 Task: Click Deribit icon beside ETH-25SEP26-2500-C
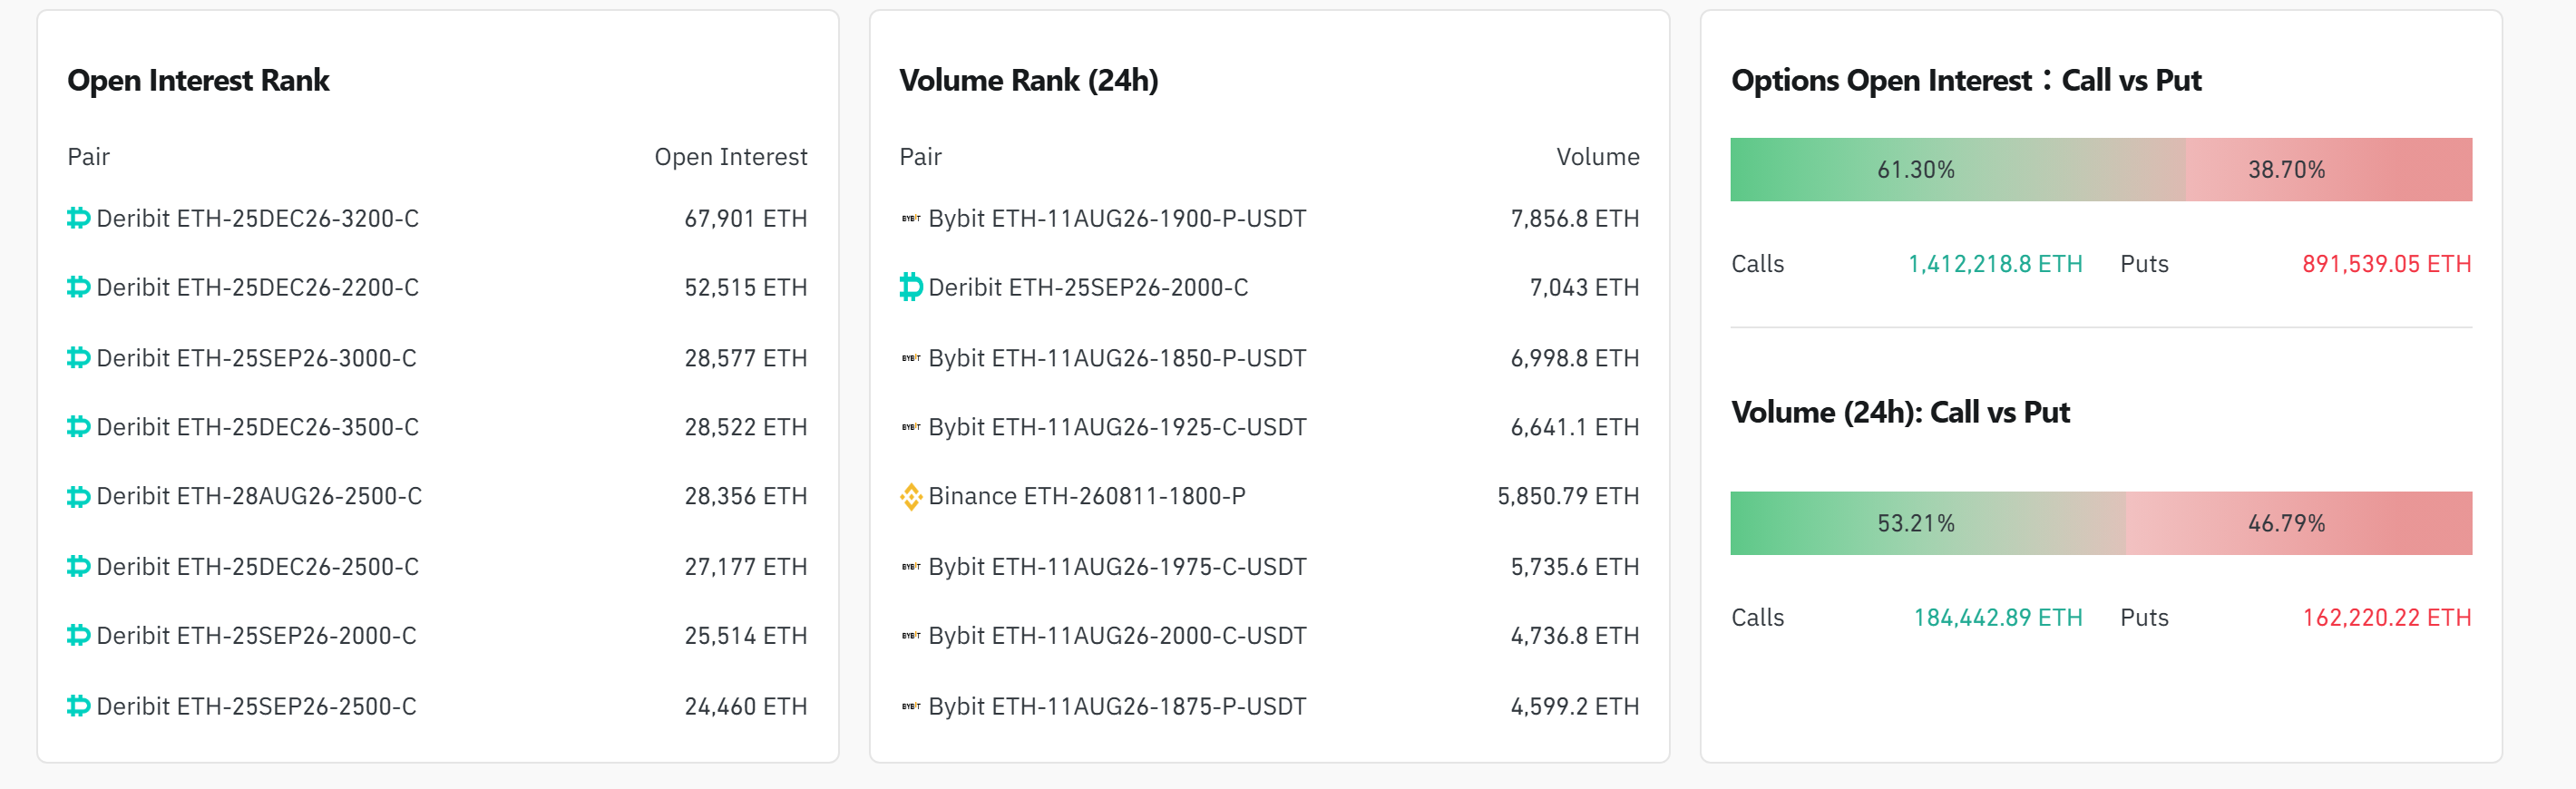click(79, 706)
